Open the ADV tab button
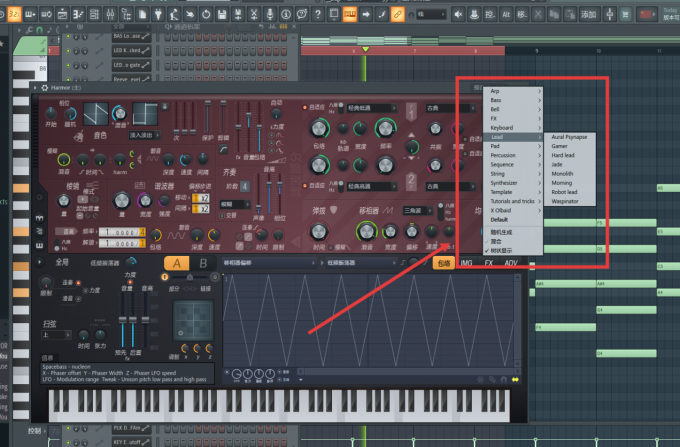The height and width of the screenshot is (447, 680). (511, 263)
